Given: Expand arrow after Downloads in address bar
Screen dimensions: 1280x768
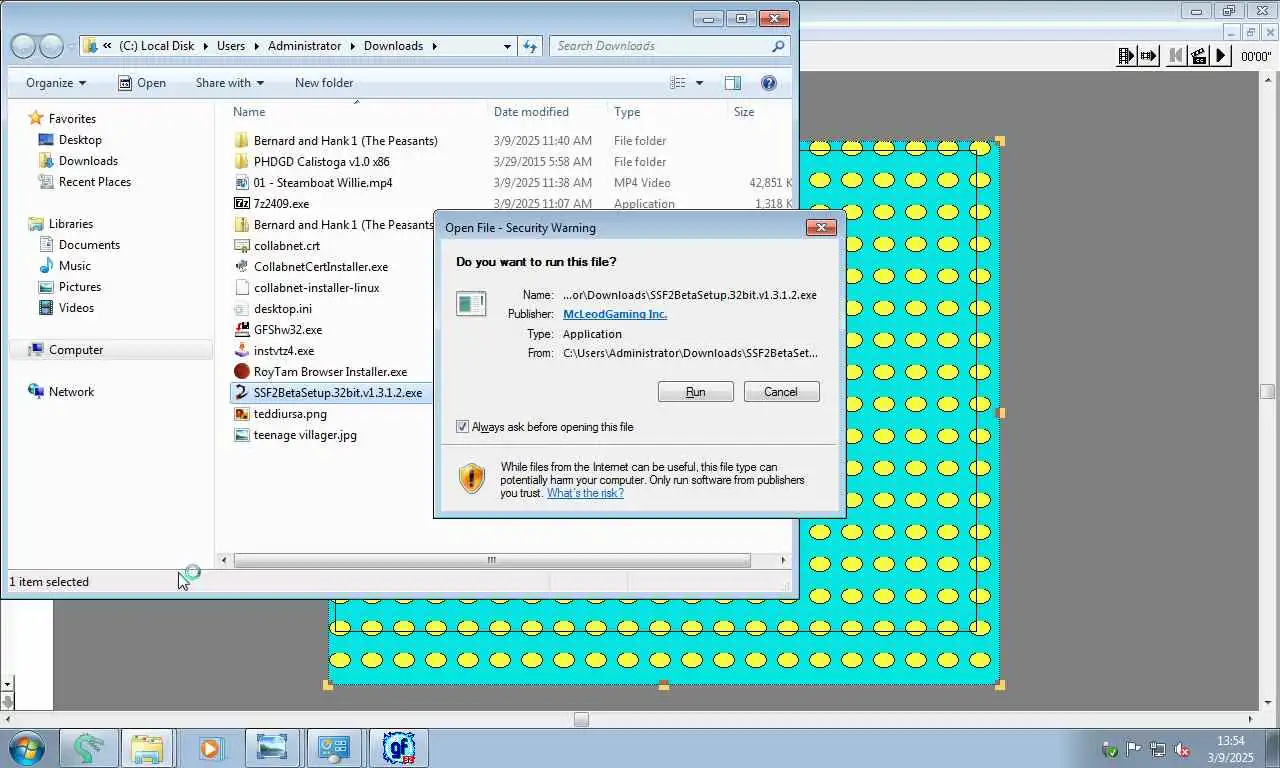Looking at the screenshot, I should click(x=433, y=46).
